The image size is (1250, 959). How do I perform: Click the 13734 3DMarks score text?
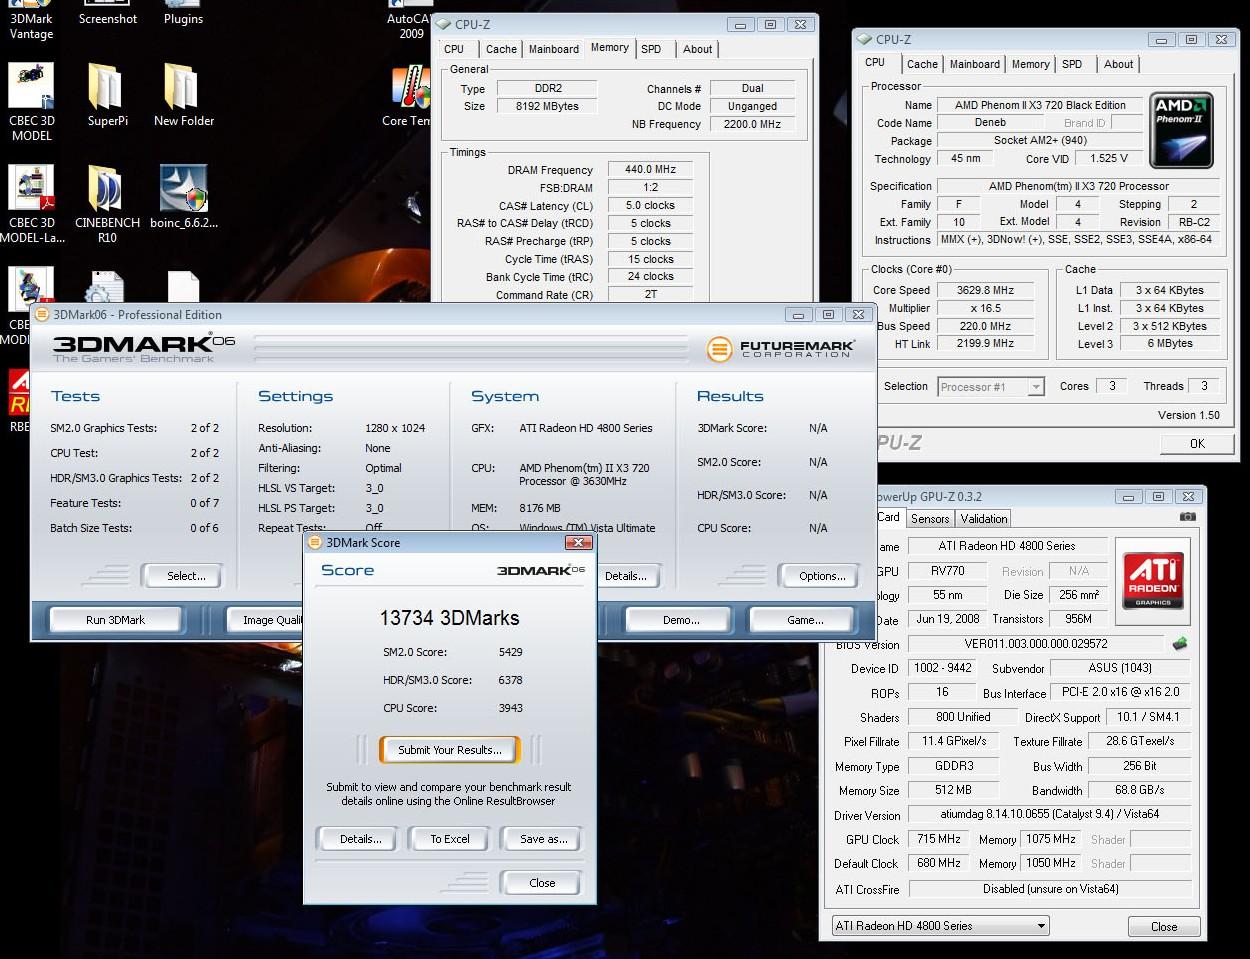point(450,618)
